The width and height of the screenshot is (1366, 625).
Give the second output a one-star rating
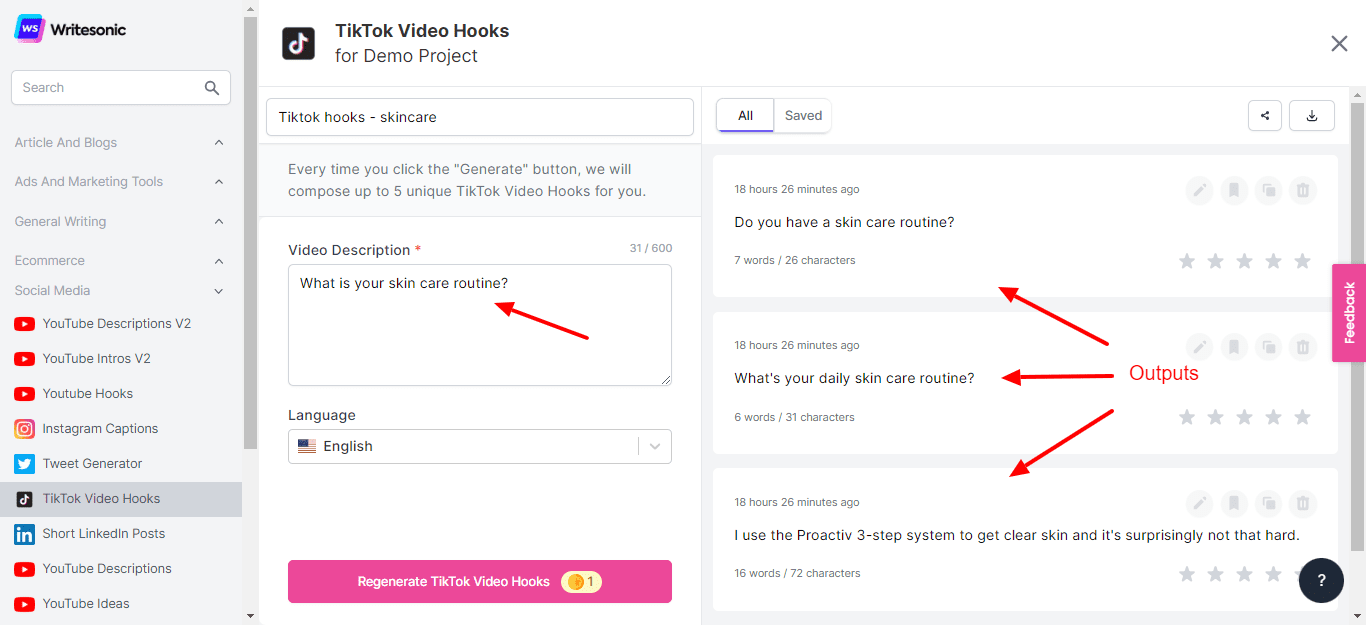[x=1187, y=417]
